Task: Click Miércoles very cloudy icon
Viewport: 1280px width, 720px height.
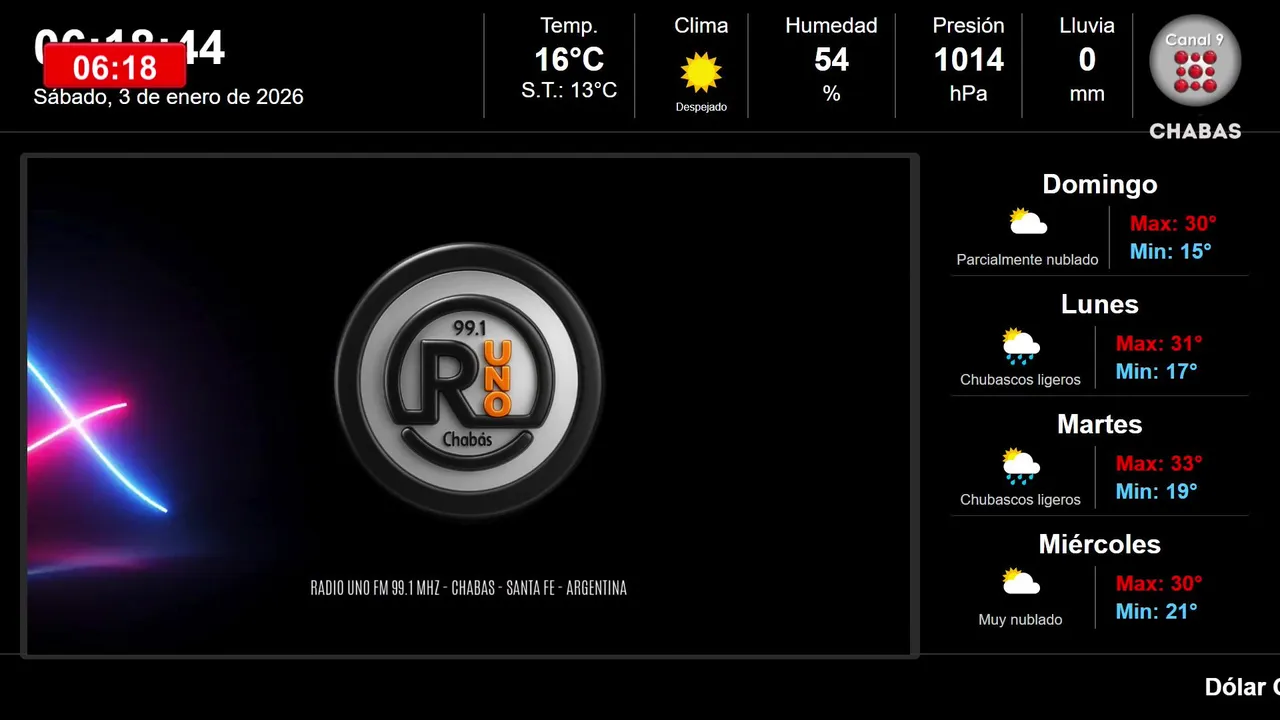Action: pos(1021,582)
